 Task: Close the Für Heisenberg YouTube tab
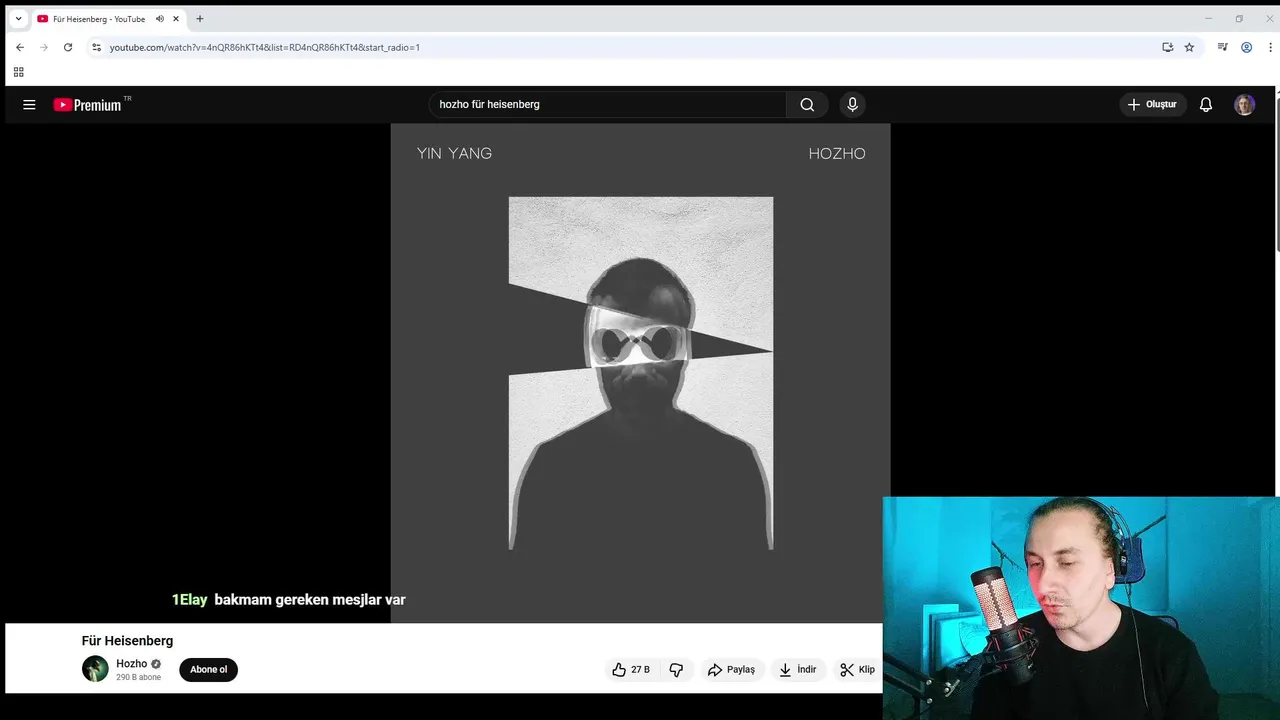point(176,19)
